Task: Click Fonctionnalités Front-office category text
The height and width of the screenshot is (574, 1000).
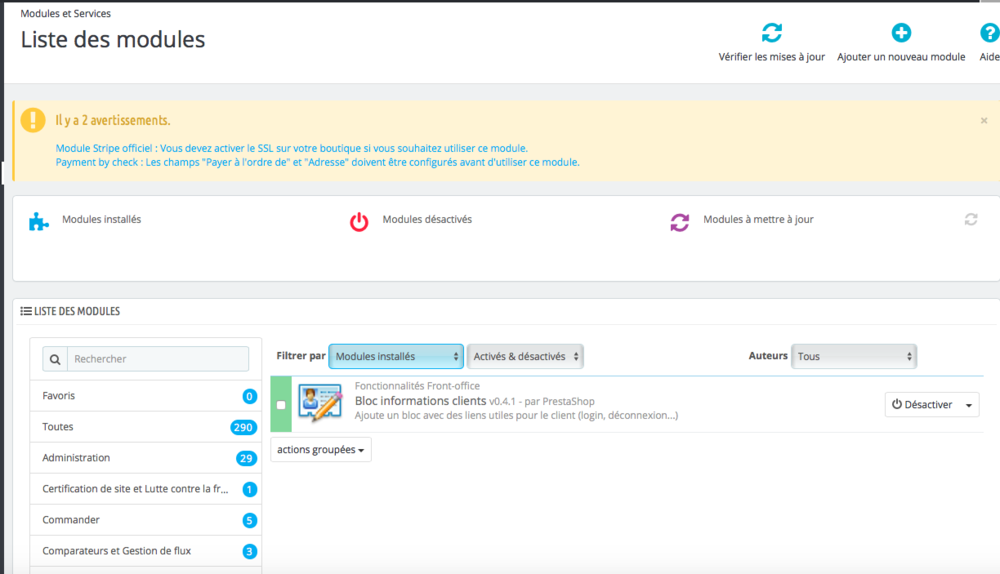Action: coord(417,386)
